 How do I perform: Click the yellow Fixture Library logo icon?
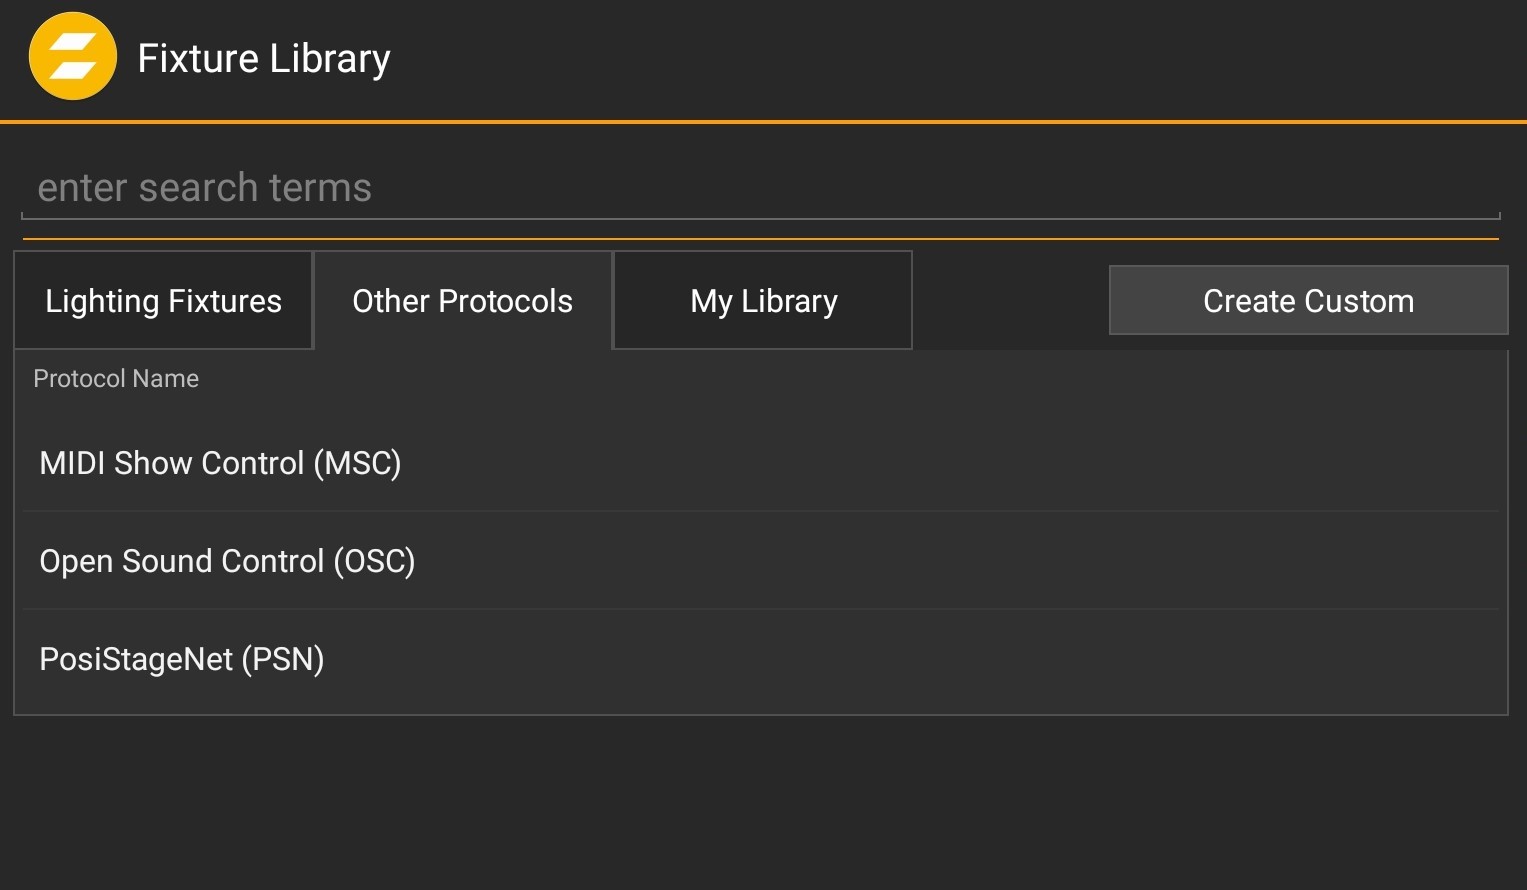pyautogui.click(x=73, y=57)
